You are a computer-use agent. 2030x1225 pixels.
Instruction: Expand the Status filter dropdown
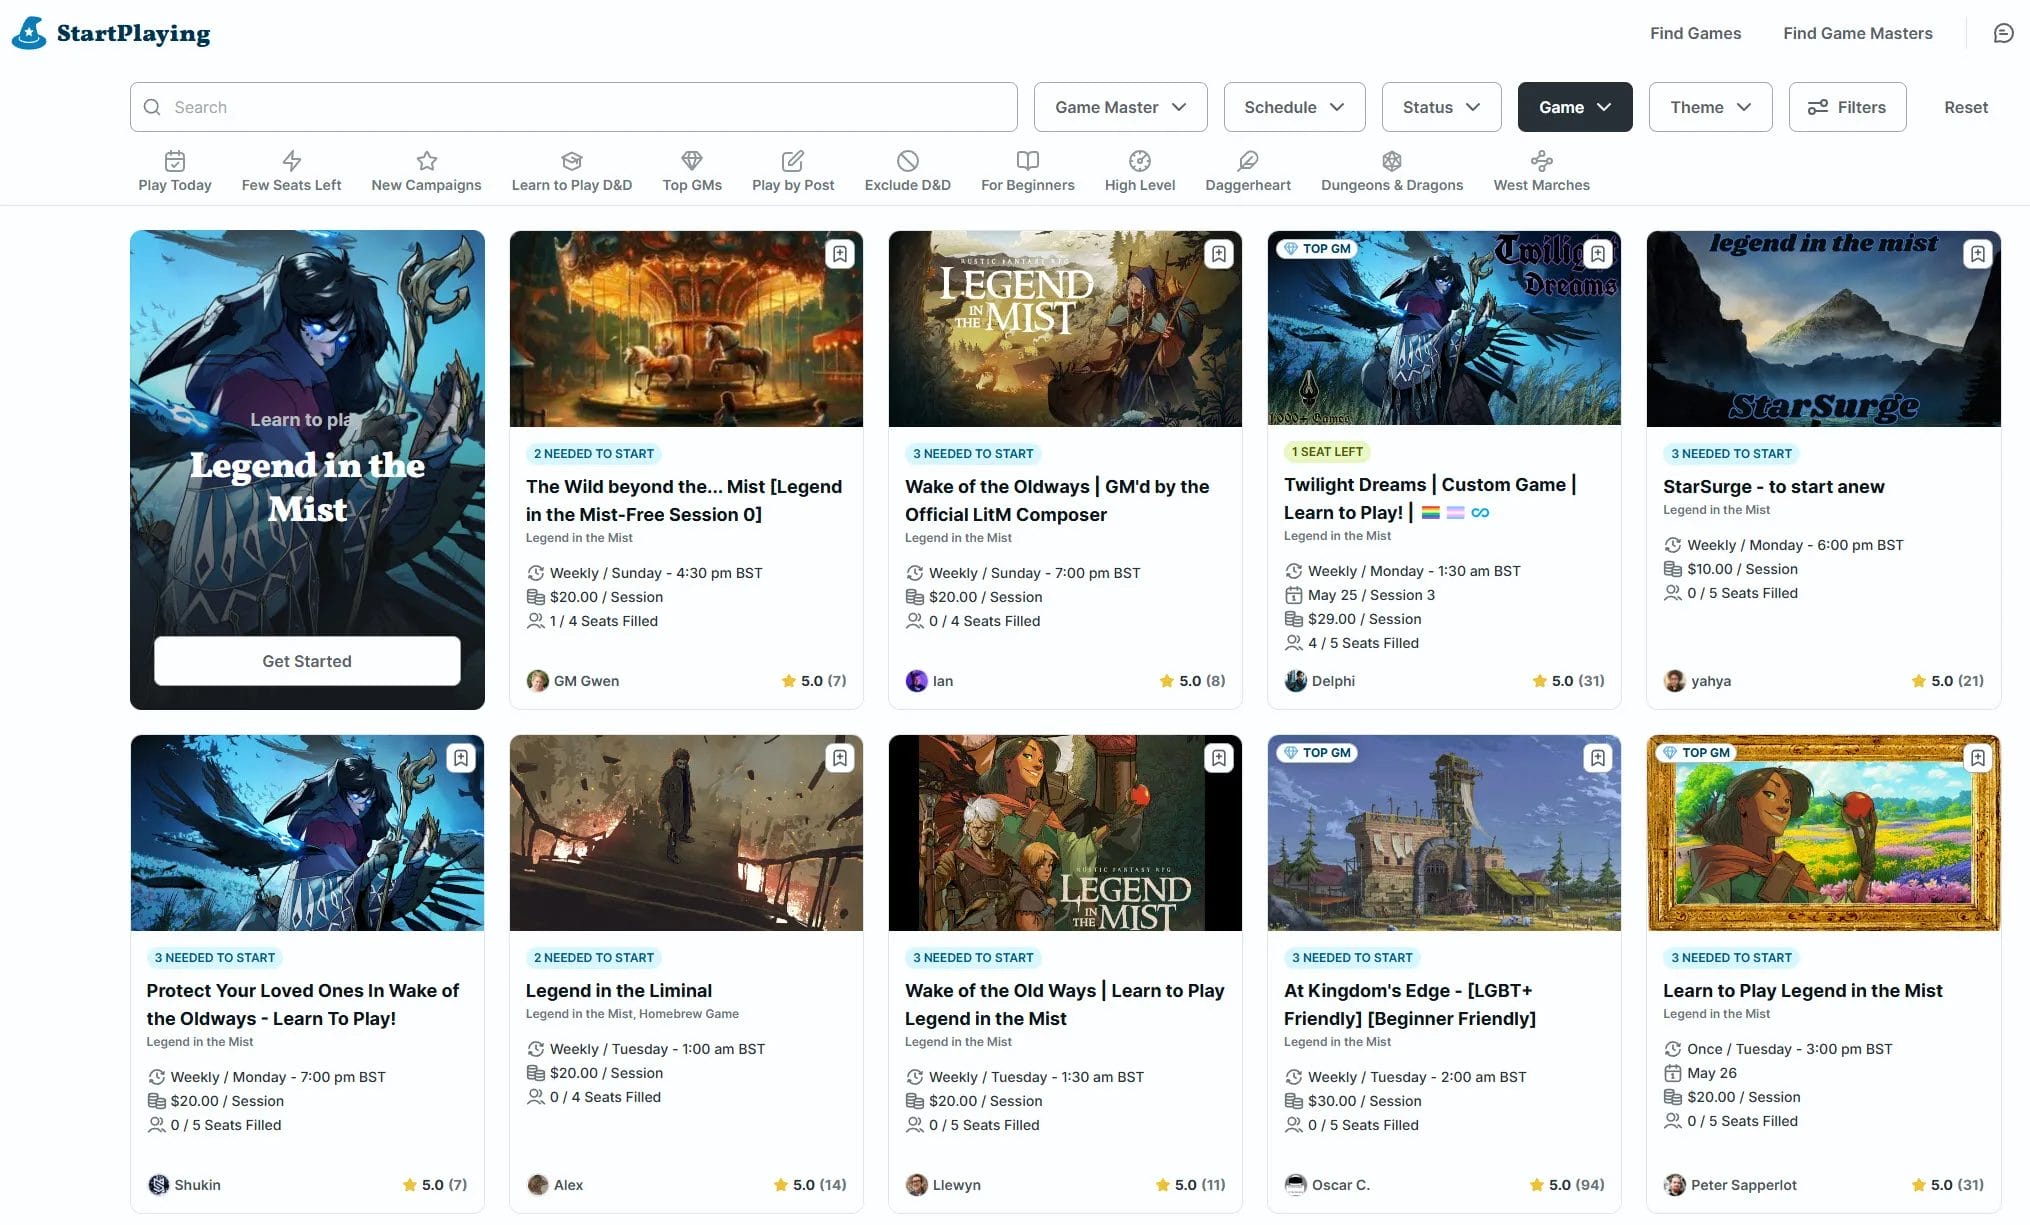1441,107
